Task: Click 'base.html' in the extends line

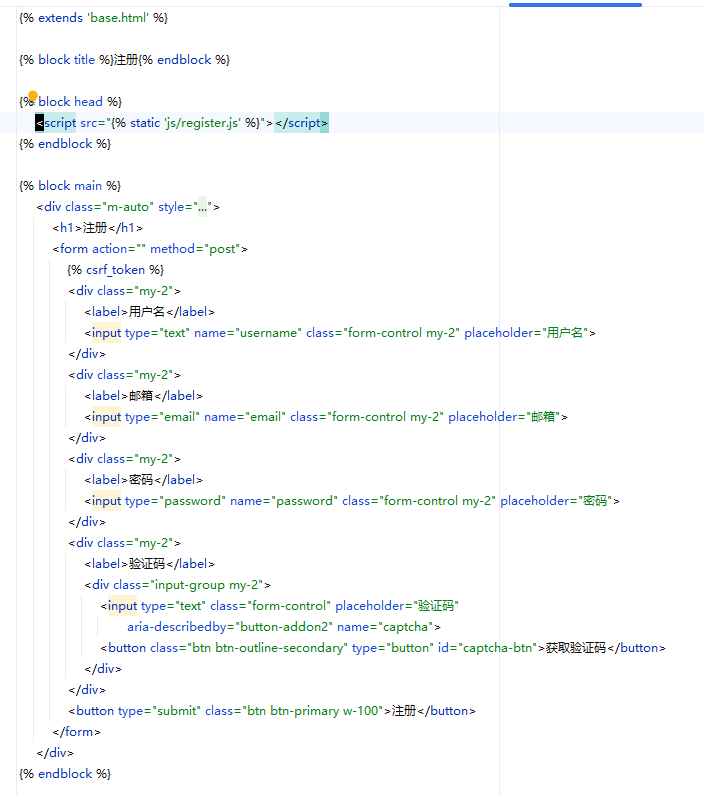Action: pos(118,18)
